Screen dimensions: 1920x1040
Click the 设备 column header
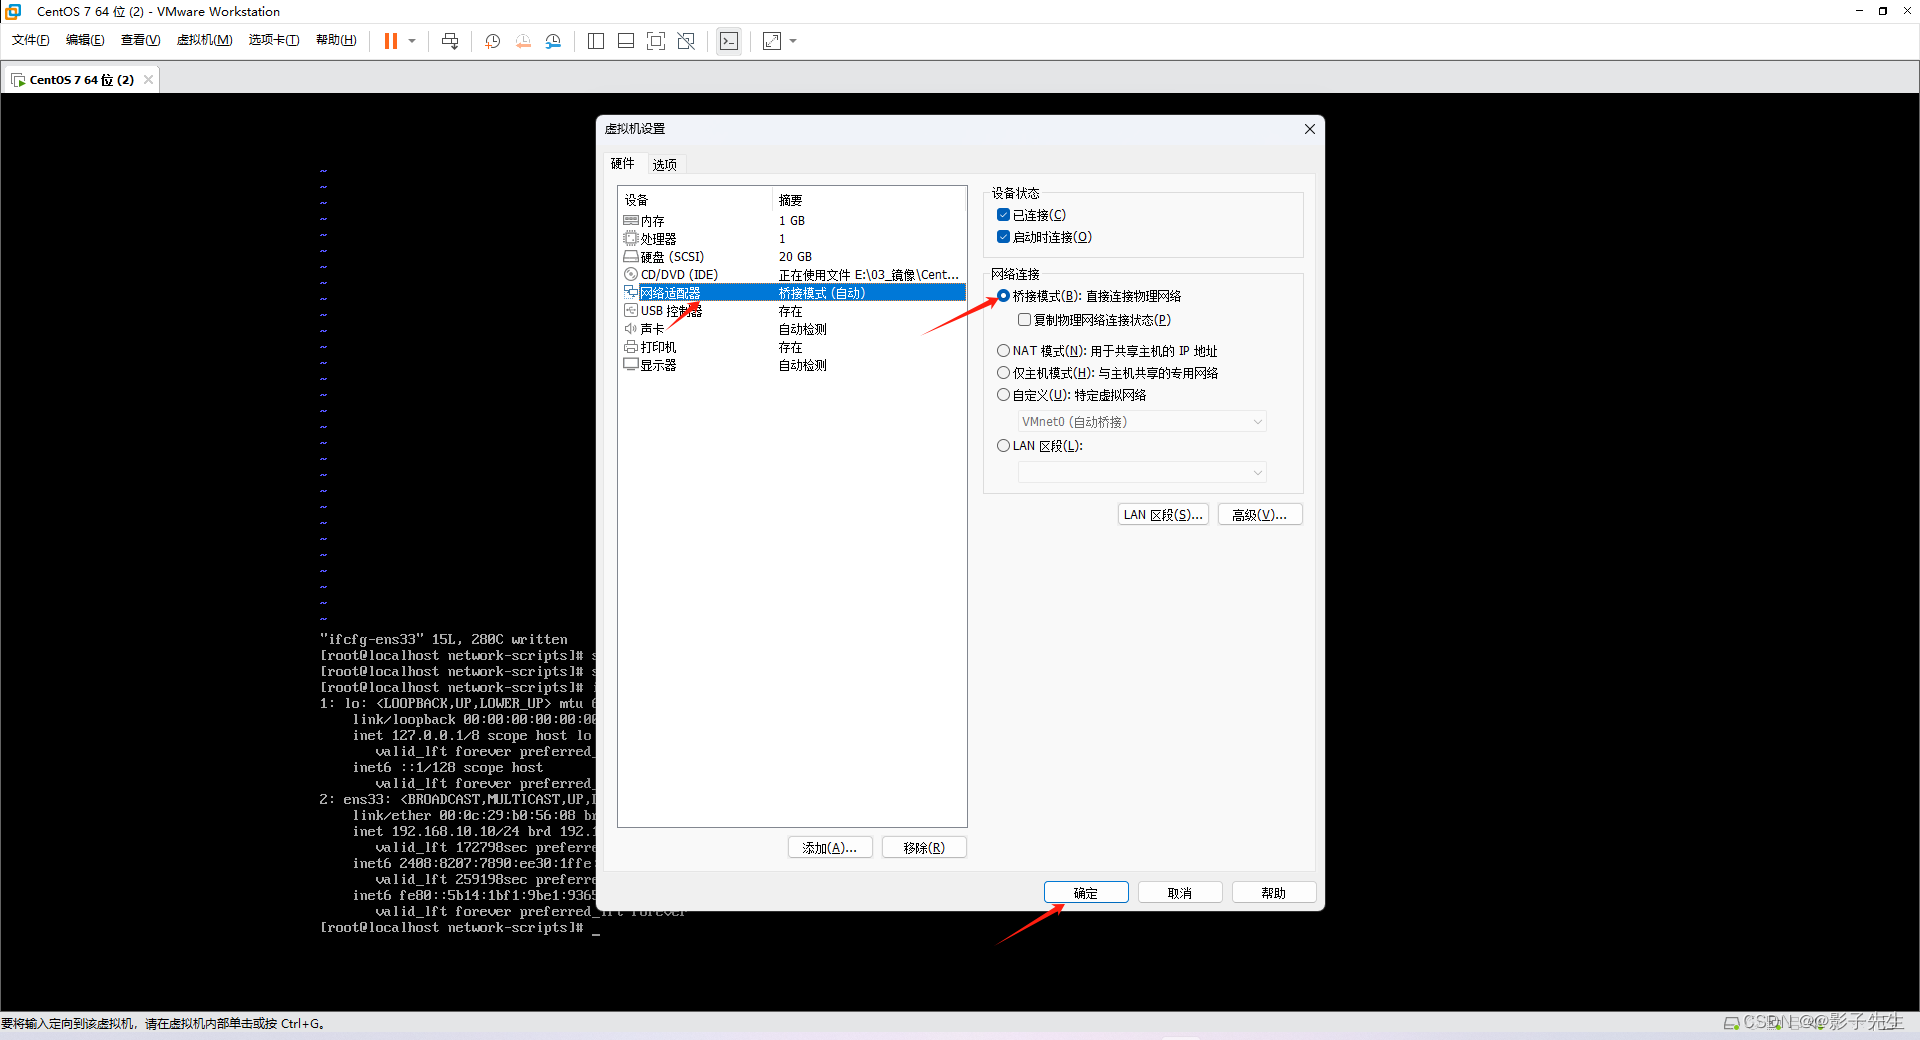pos(696,201)
